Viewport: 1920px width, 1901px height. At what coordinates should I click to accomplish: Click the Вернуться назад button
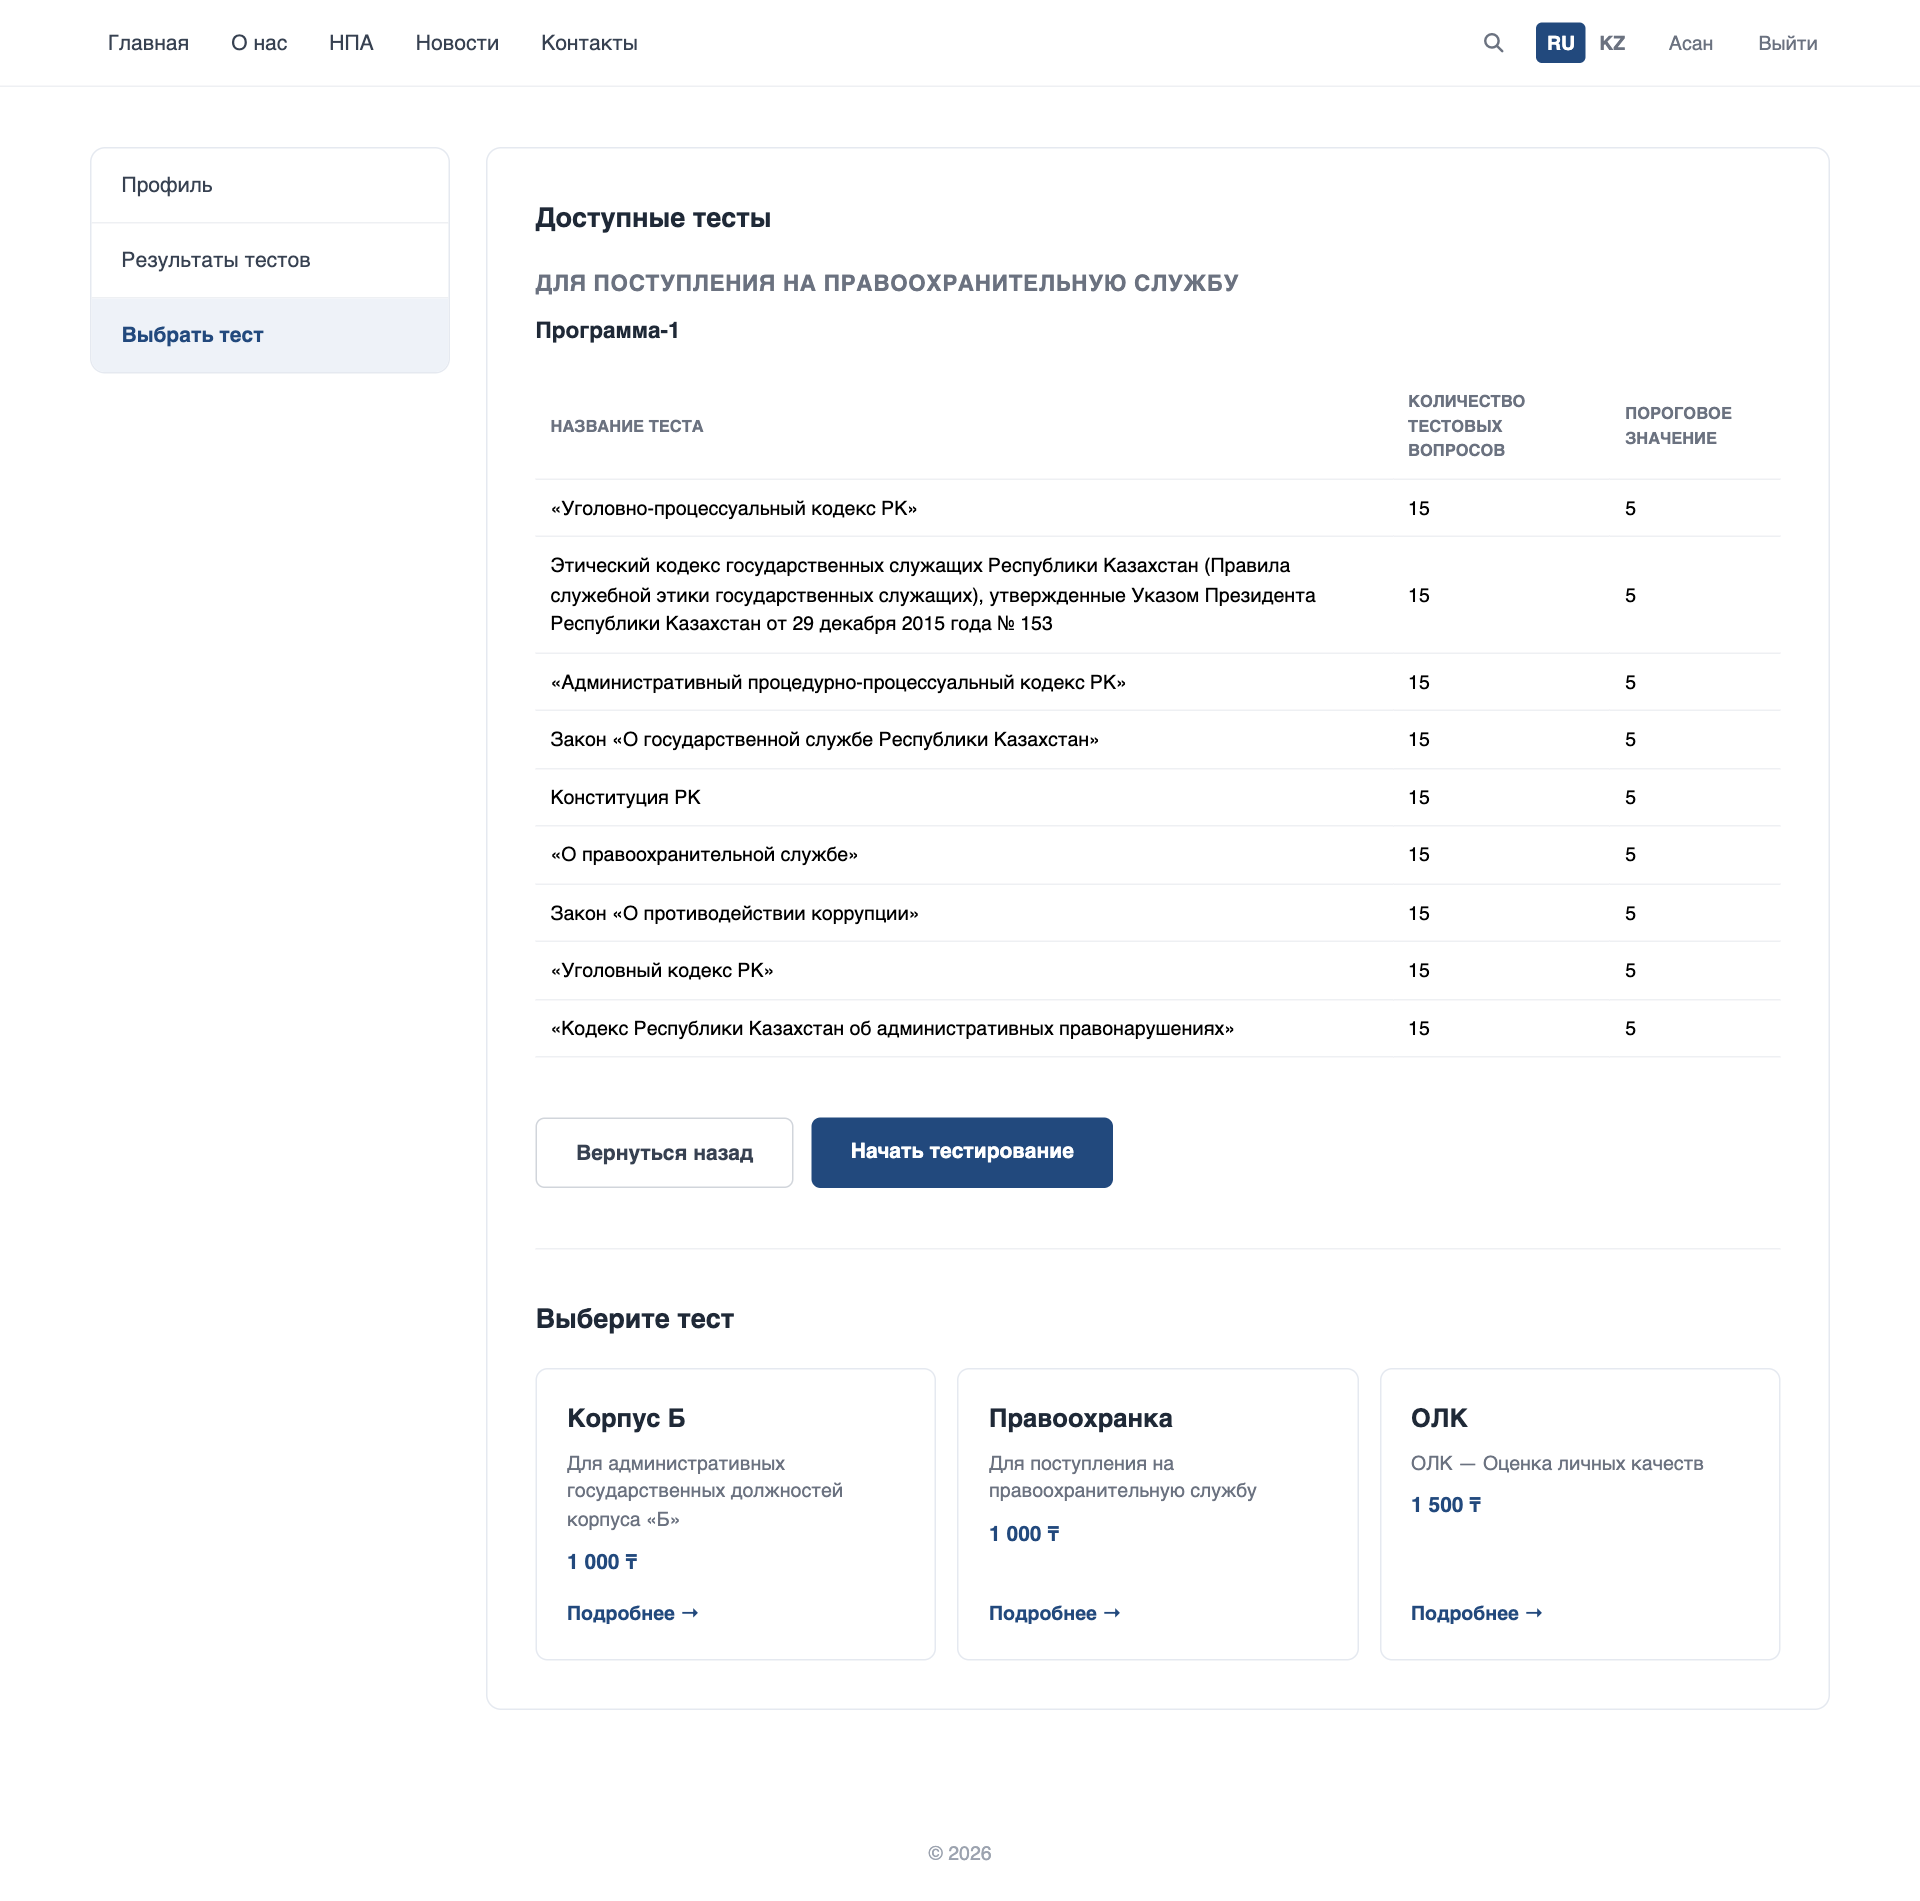(x=664, y=1152)
